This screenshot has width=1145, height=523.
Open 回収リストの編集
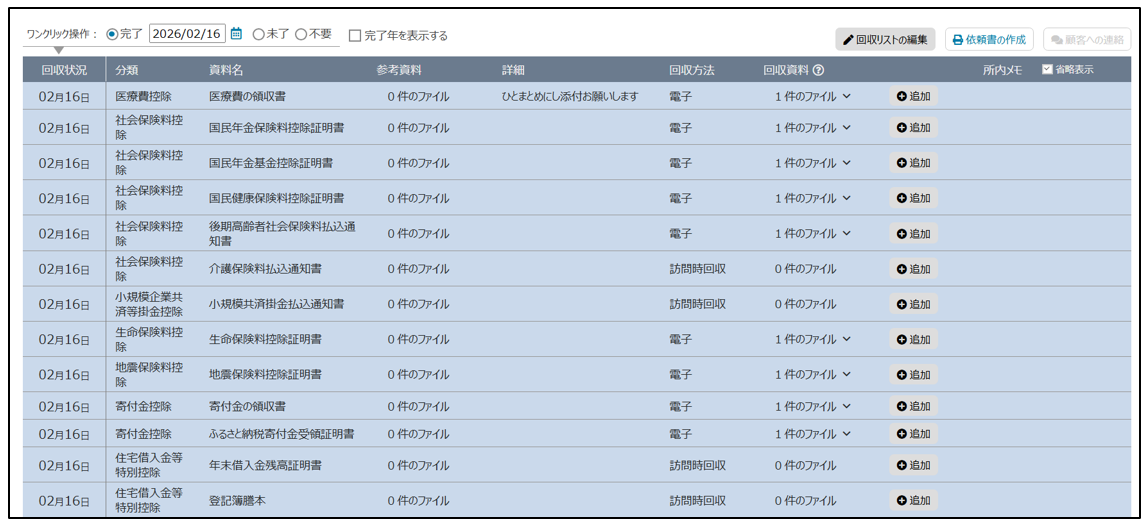[885, 40]
